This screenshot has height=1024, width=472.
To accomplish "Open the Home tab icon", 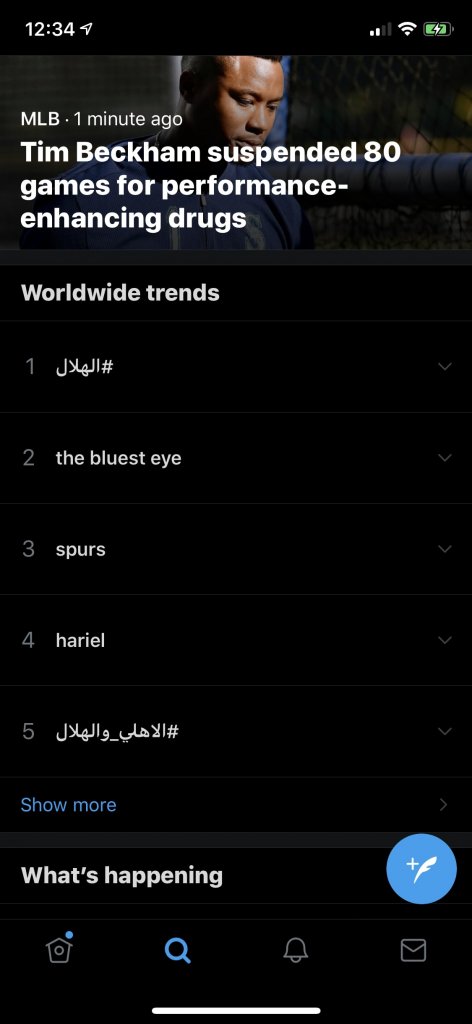I will coord(59,949).
